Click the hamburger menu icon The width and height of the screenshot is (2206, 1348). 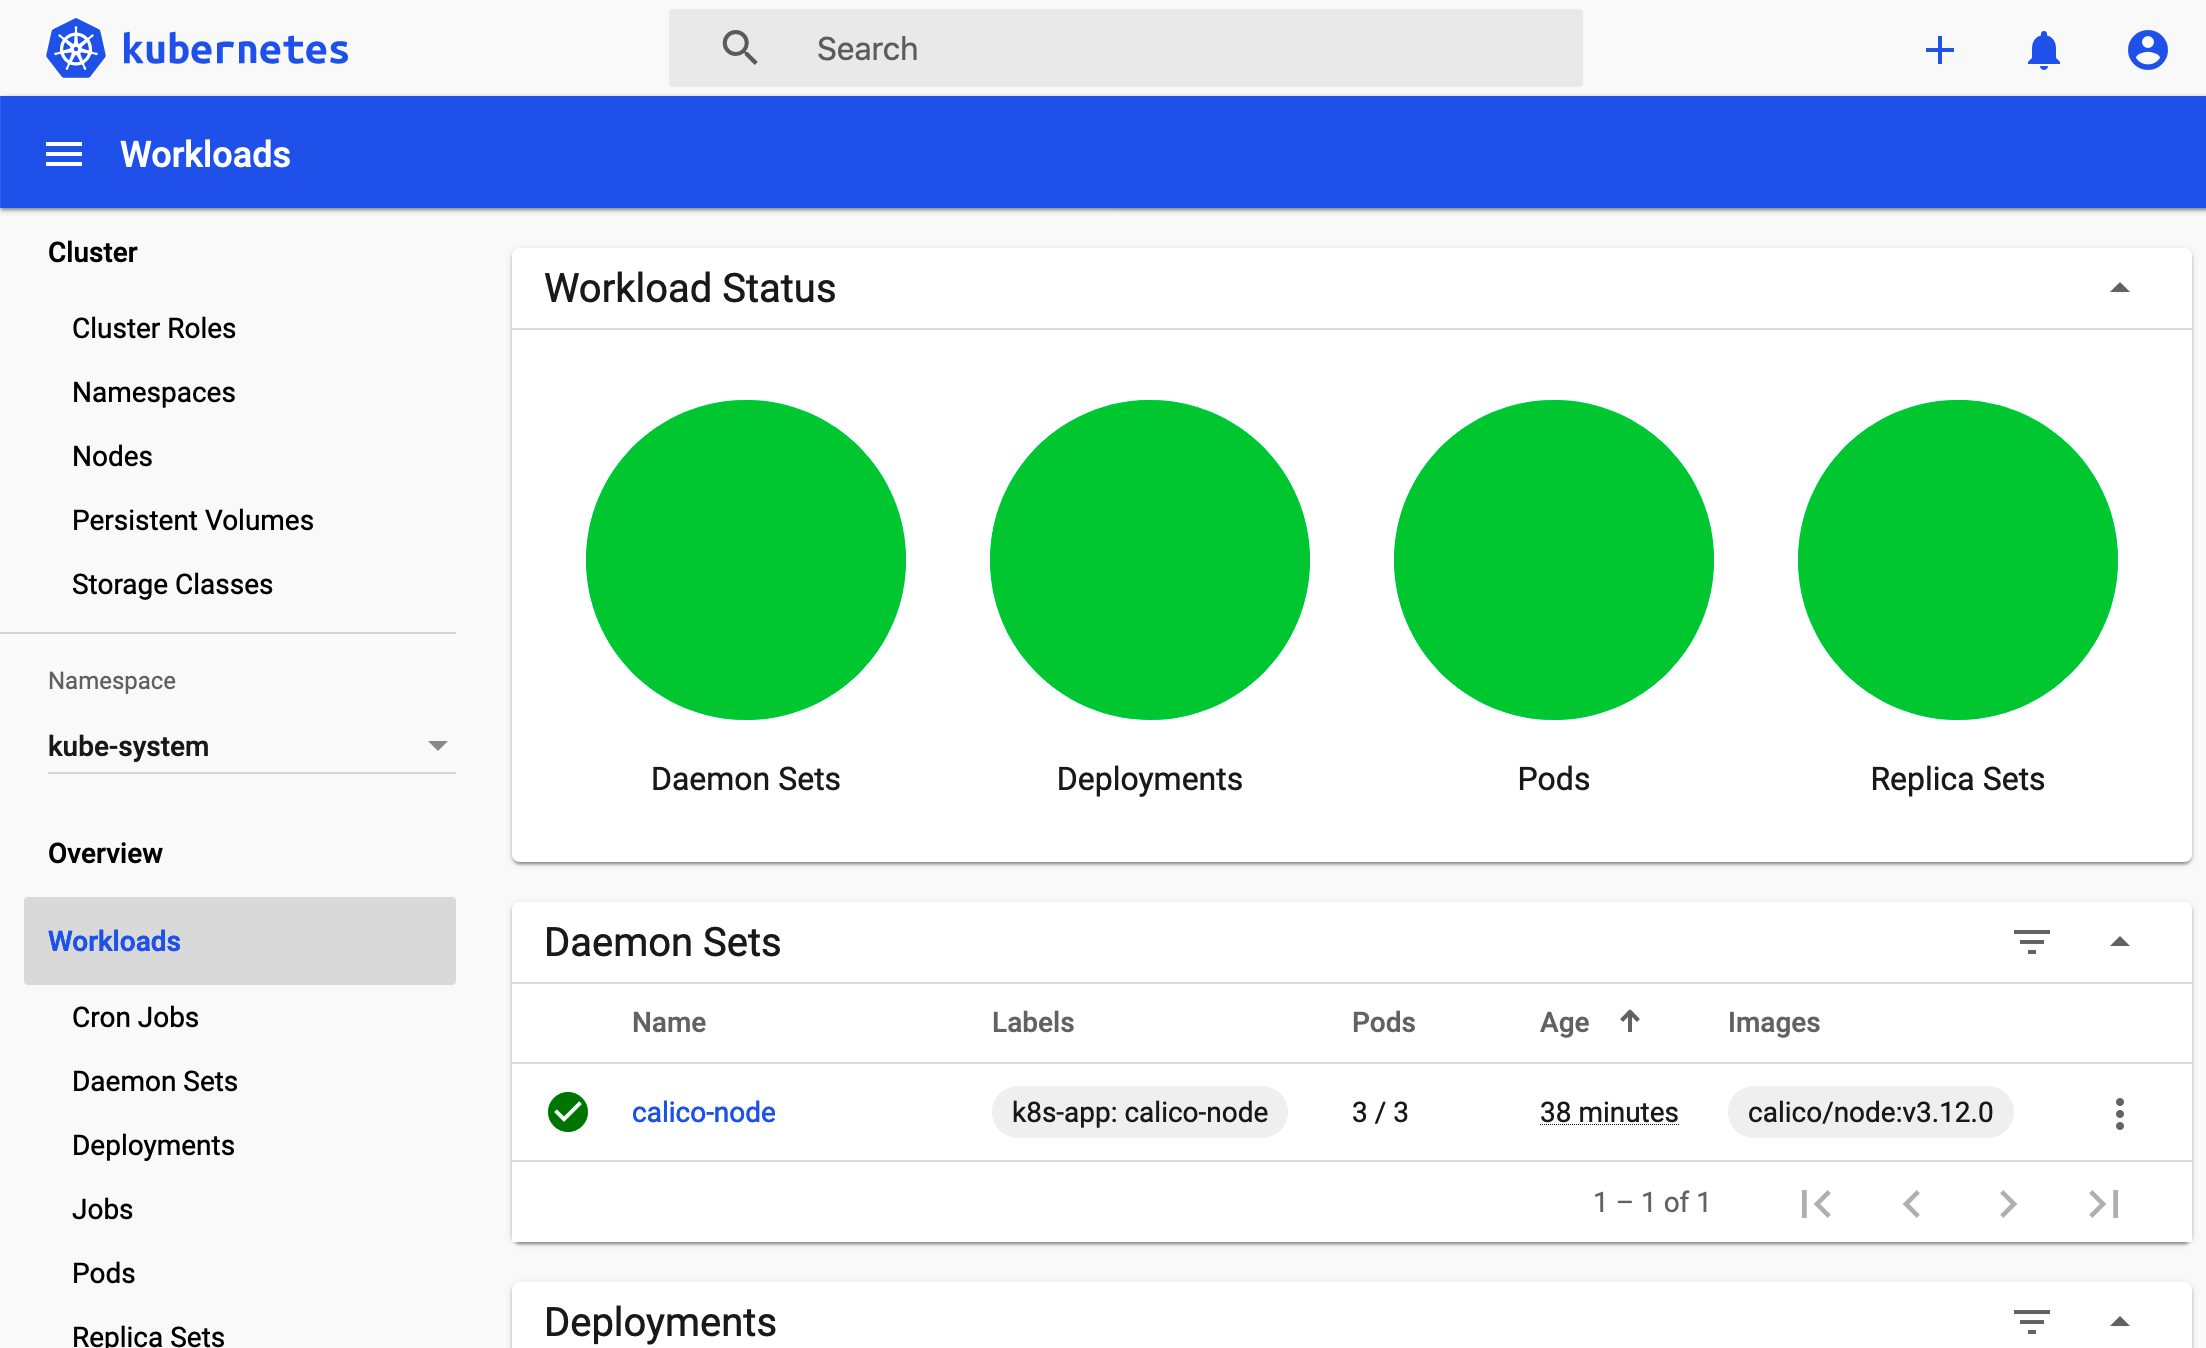coord(61,153)
